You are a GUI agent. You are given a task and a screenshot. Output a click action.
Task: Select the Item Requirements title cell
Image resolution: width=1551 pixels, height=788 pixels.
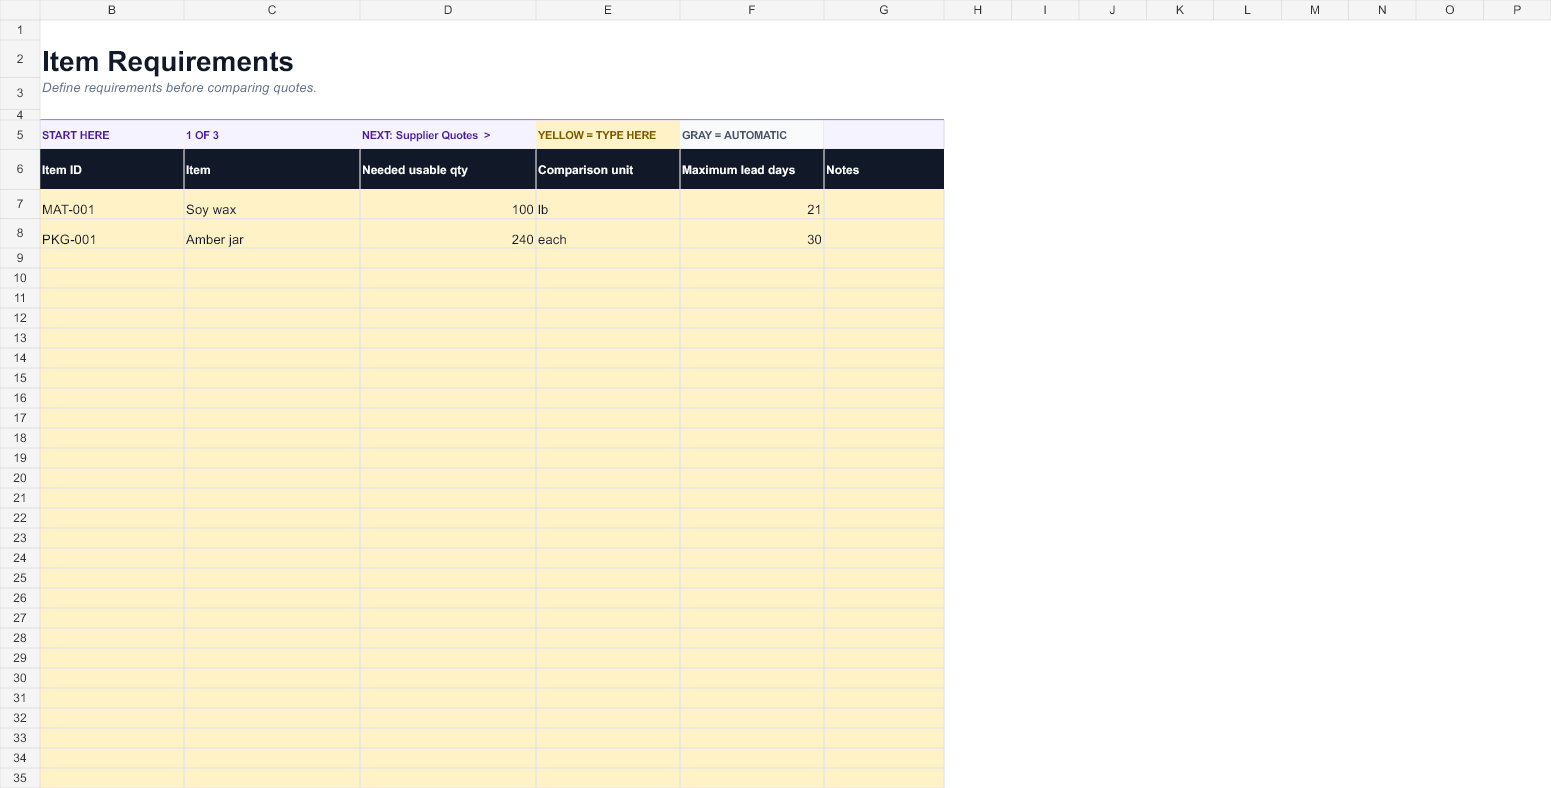pos(168,61)
